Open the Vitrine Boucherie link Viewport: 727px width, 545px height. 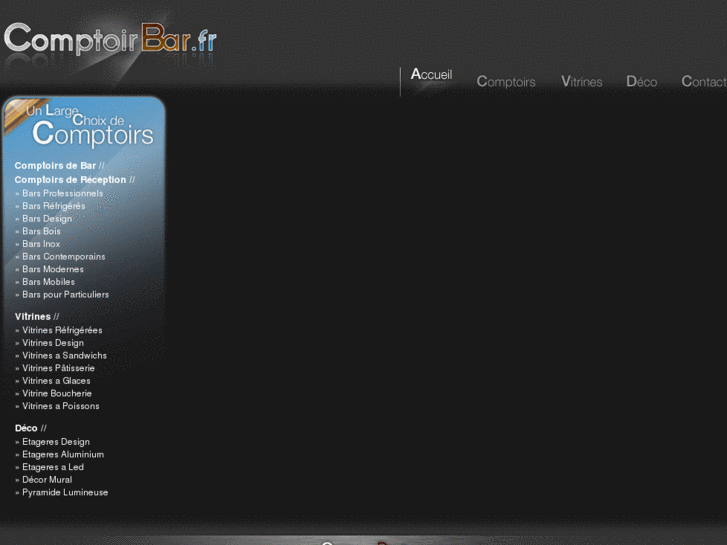[57, 393]
